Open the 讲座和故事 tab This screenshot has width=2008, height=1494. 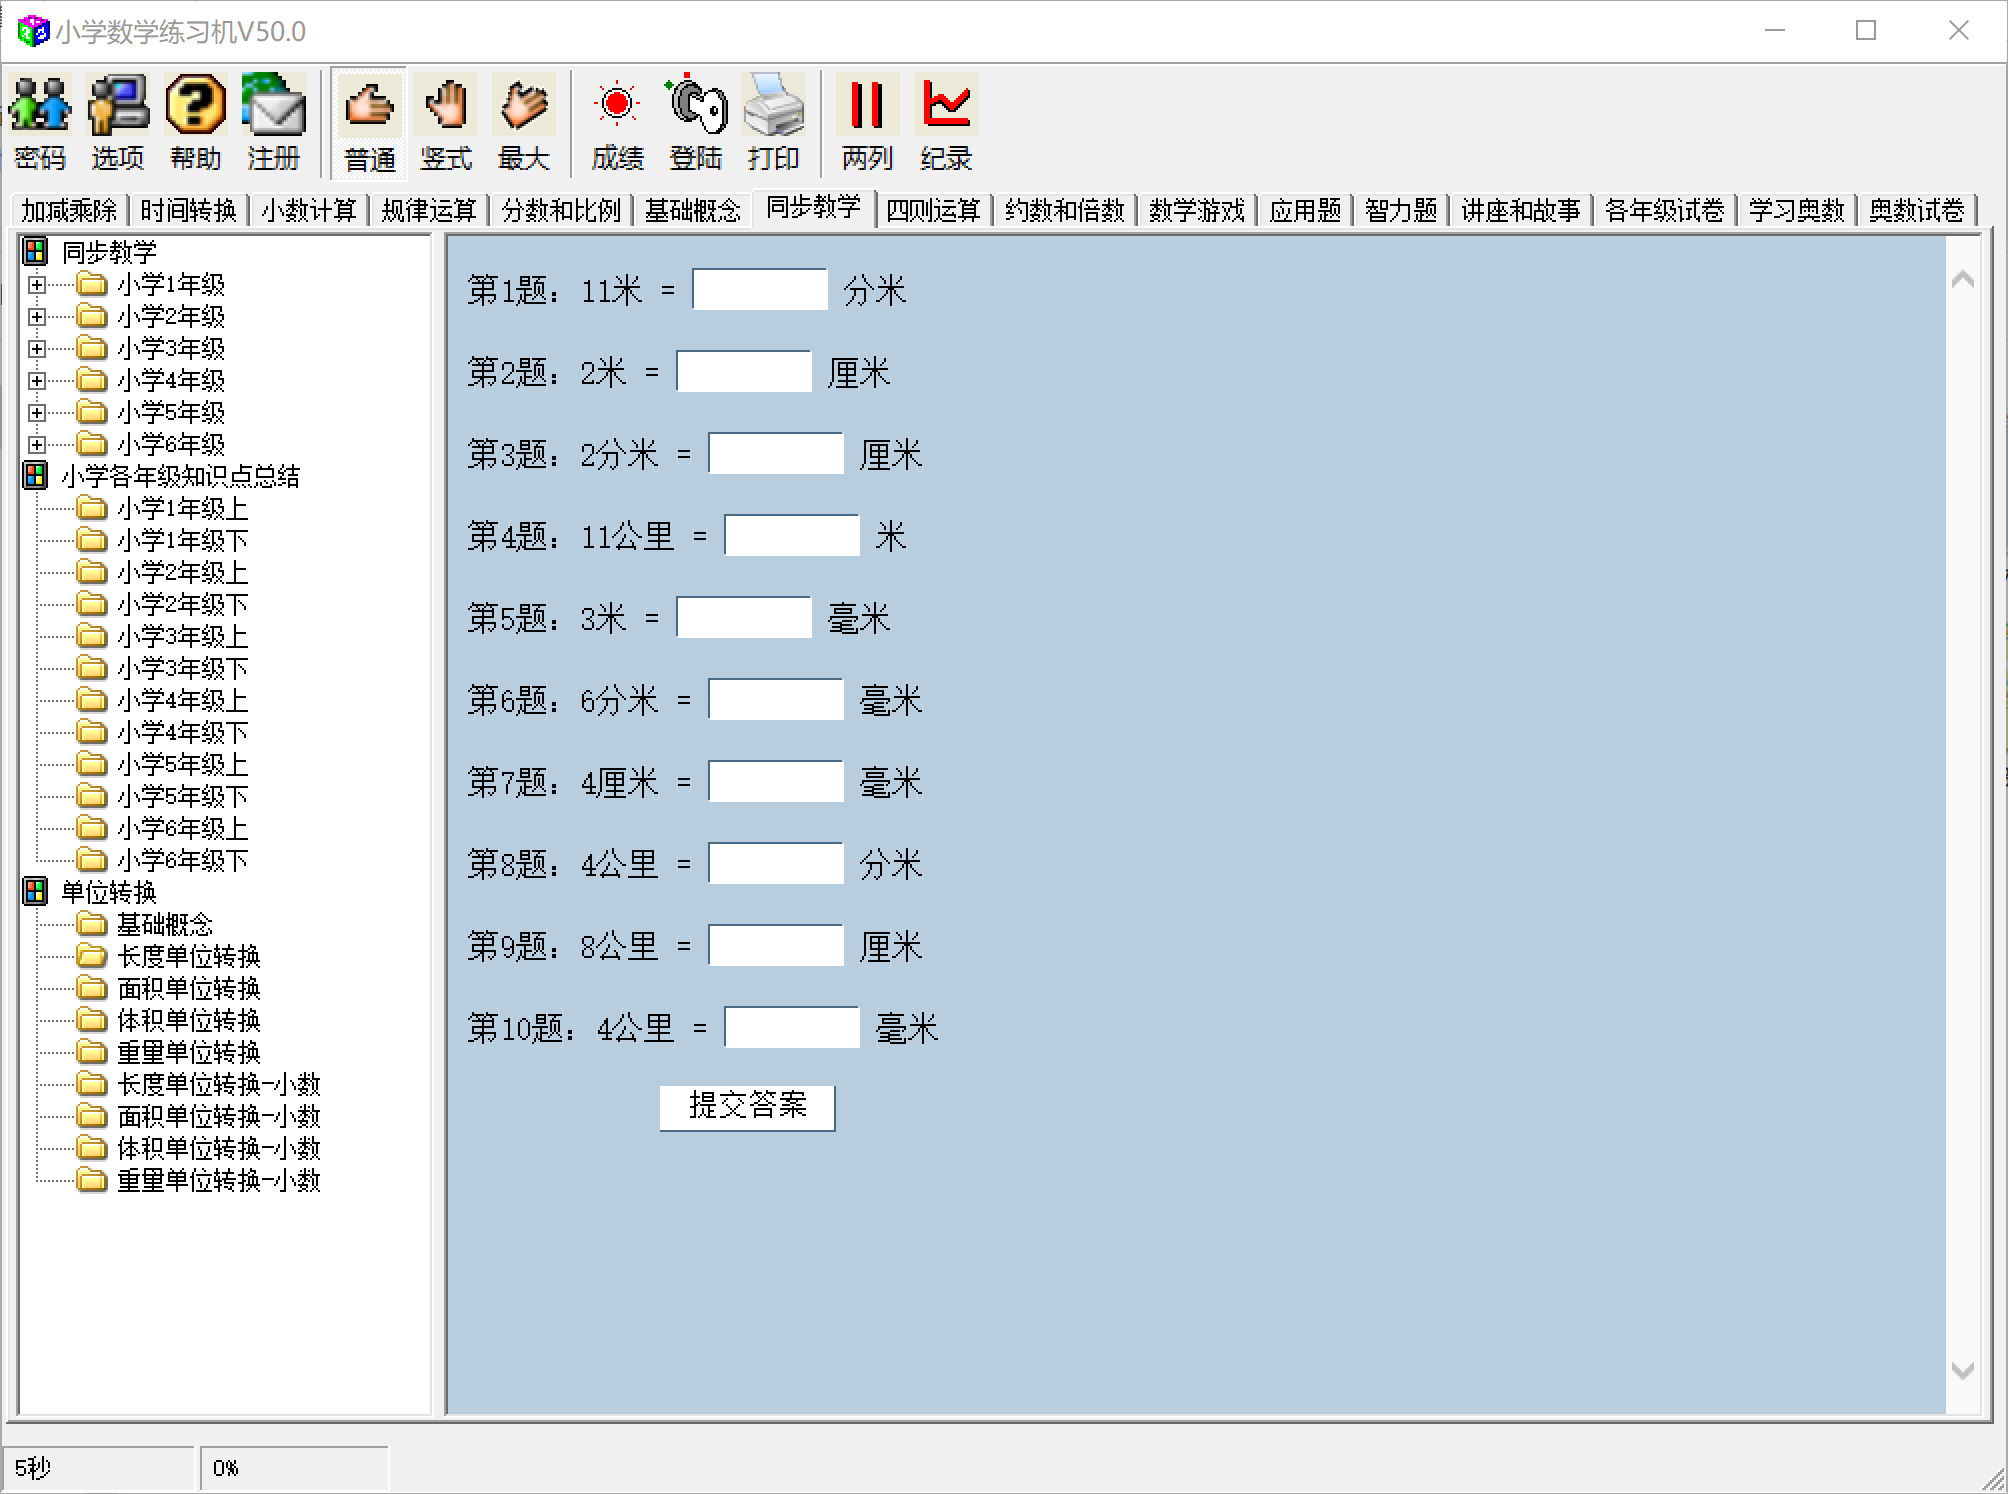tap(1521, 210)
